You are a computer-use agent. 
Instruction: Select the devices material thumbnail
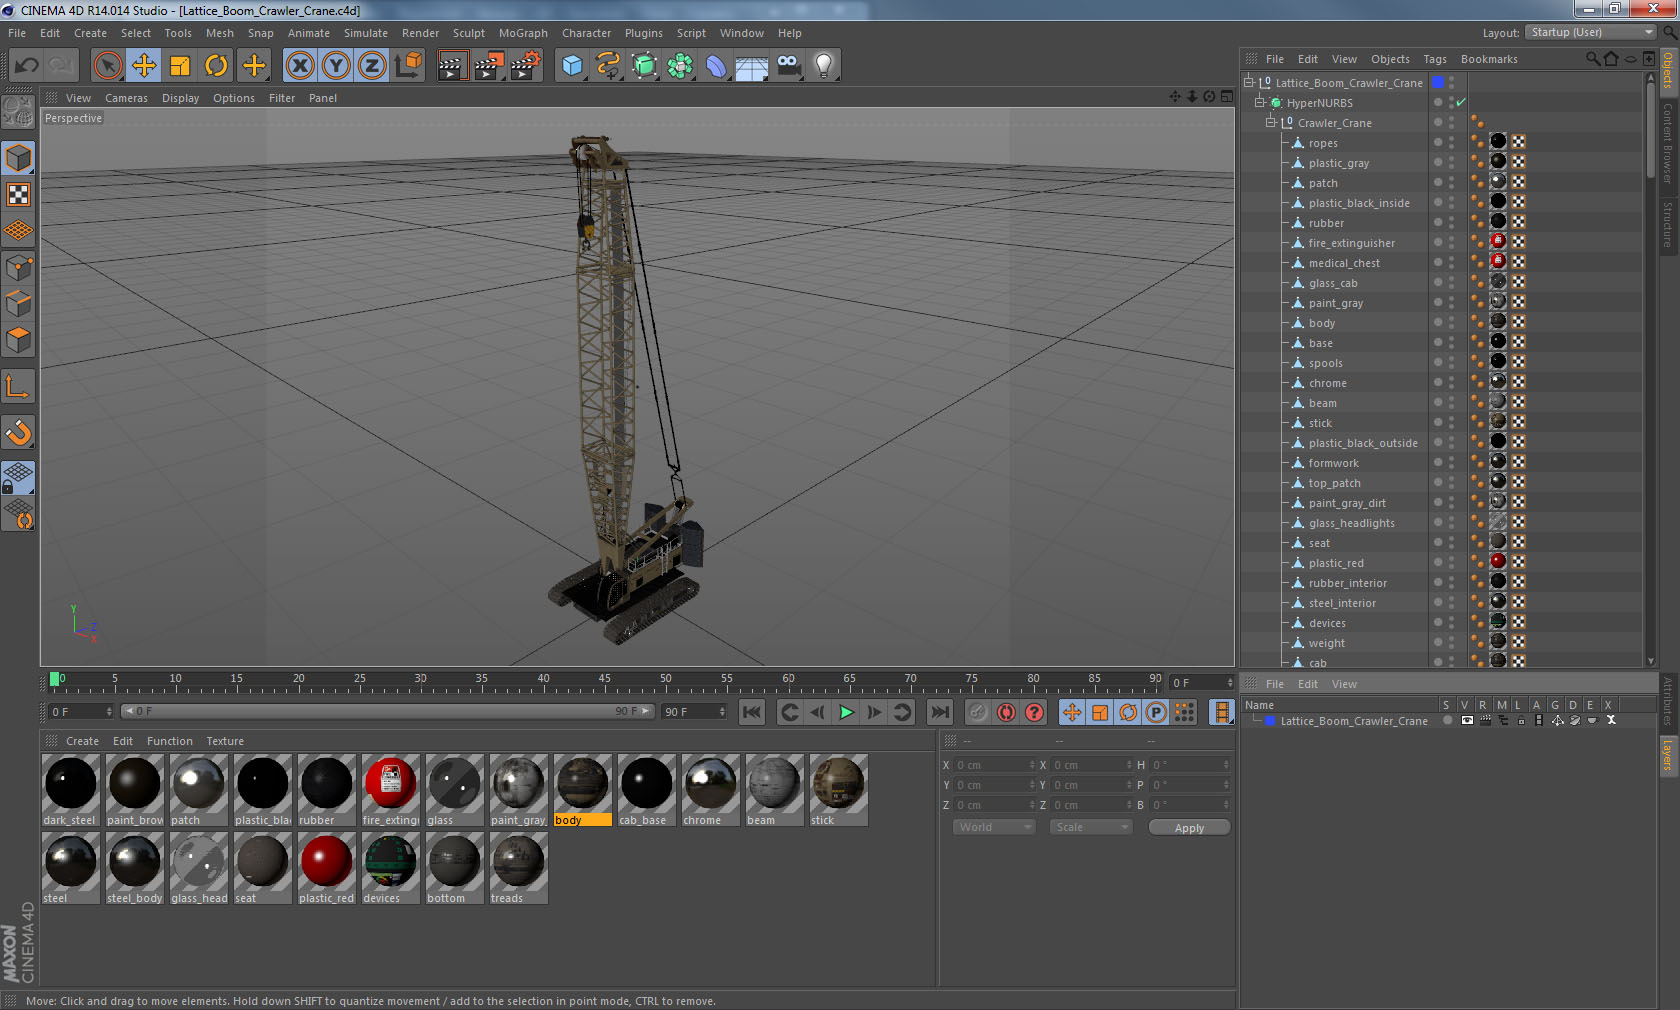point(390,868)
